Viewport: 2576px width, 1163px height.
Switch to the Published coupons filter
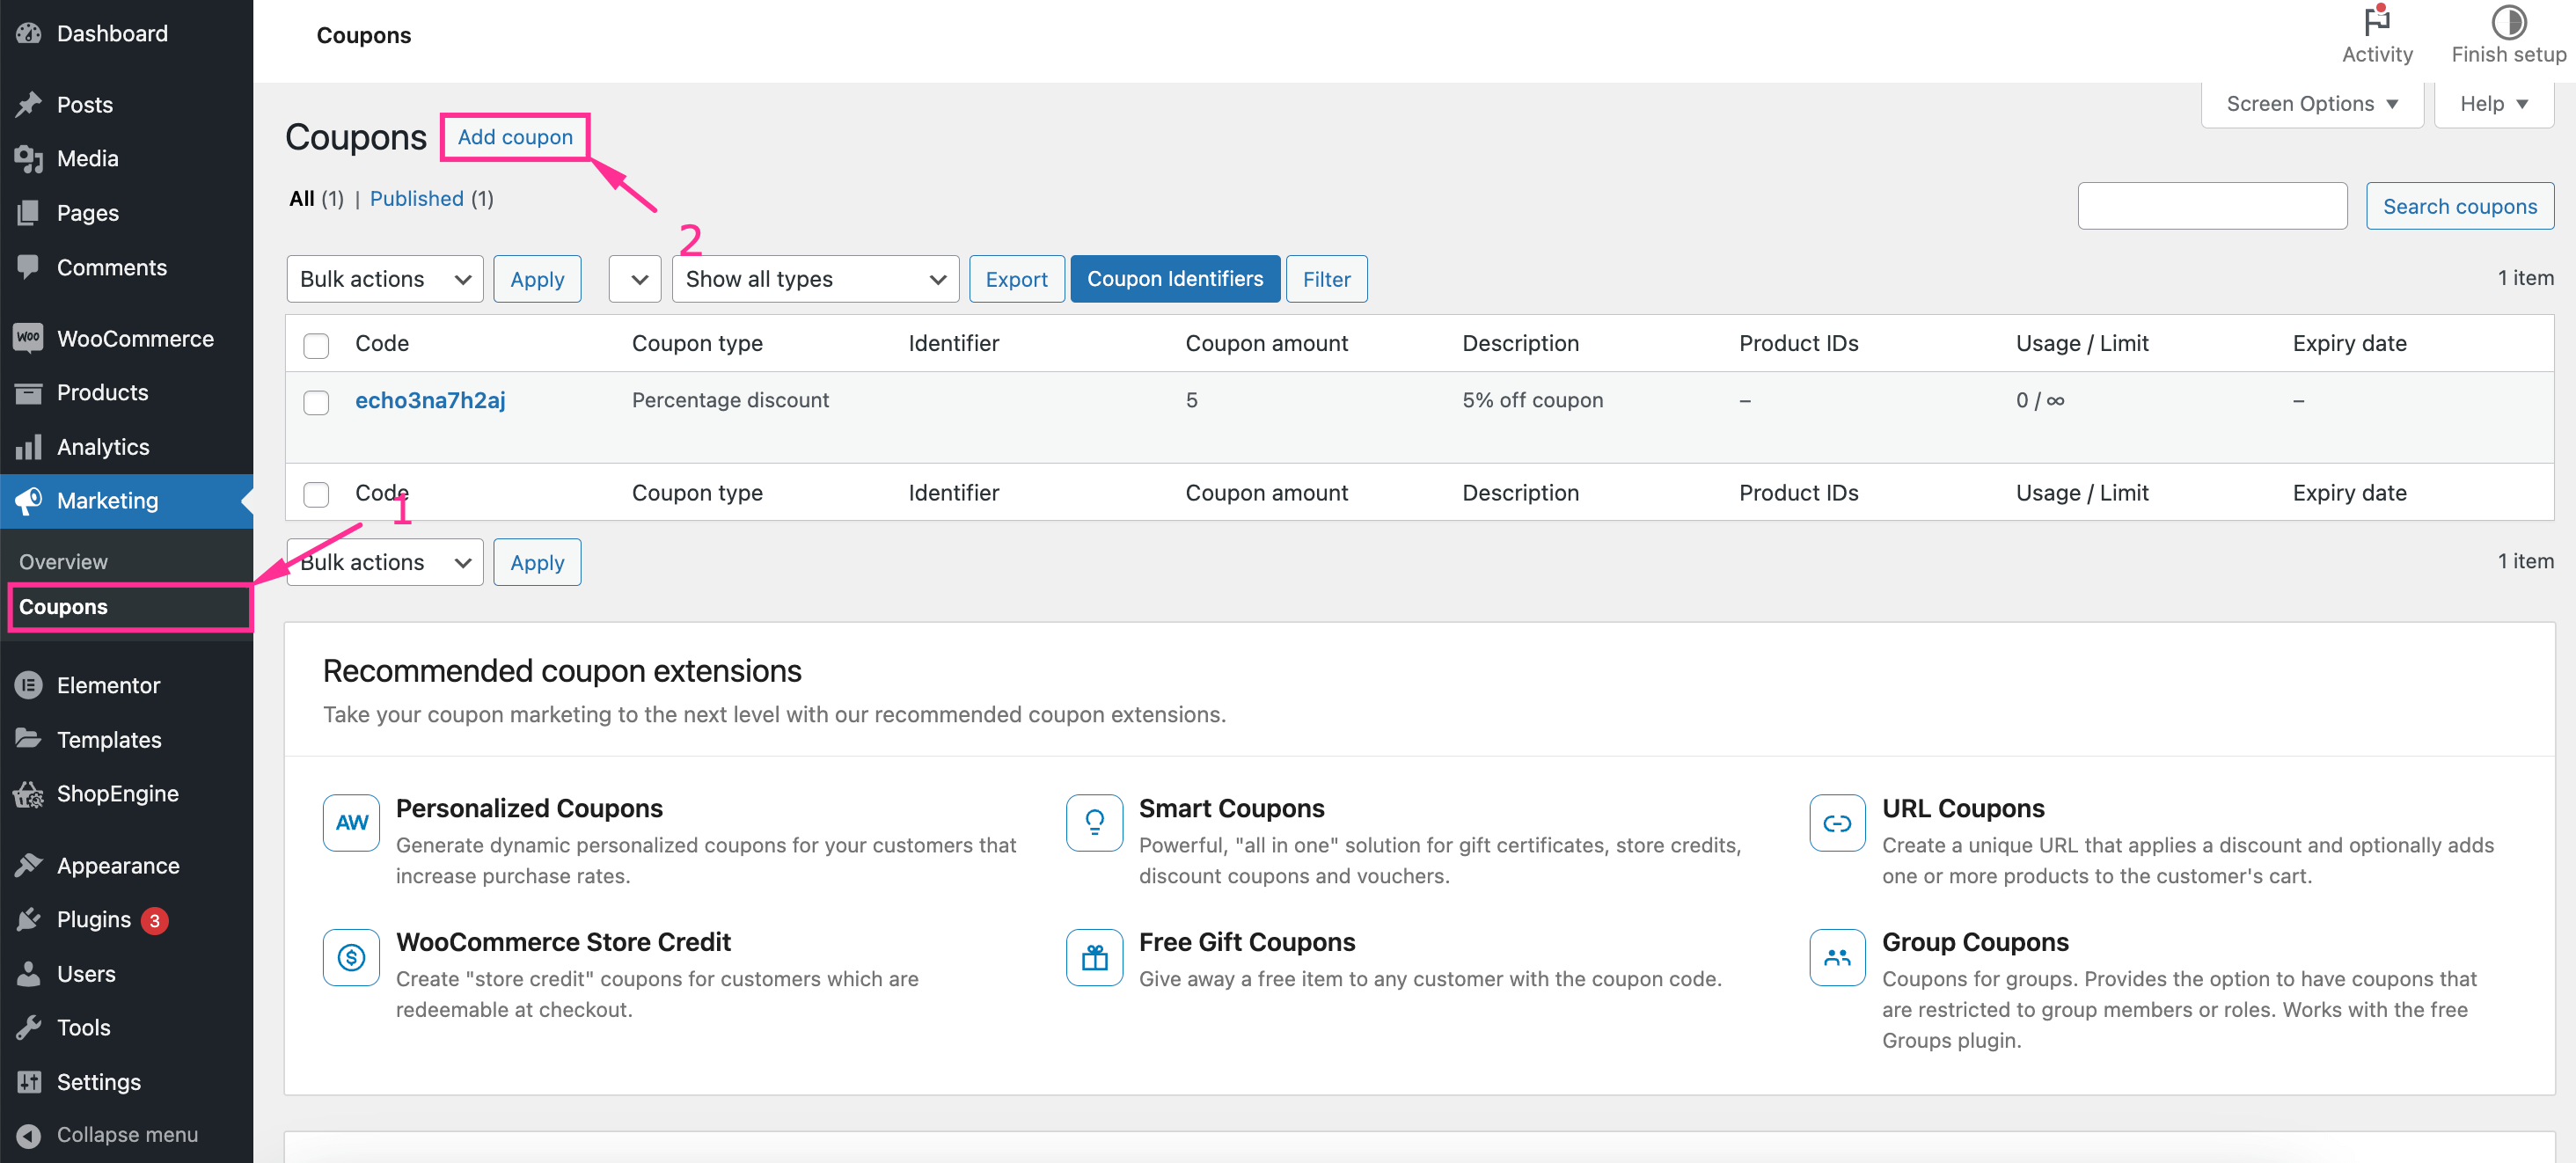[416, 198]
